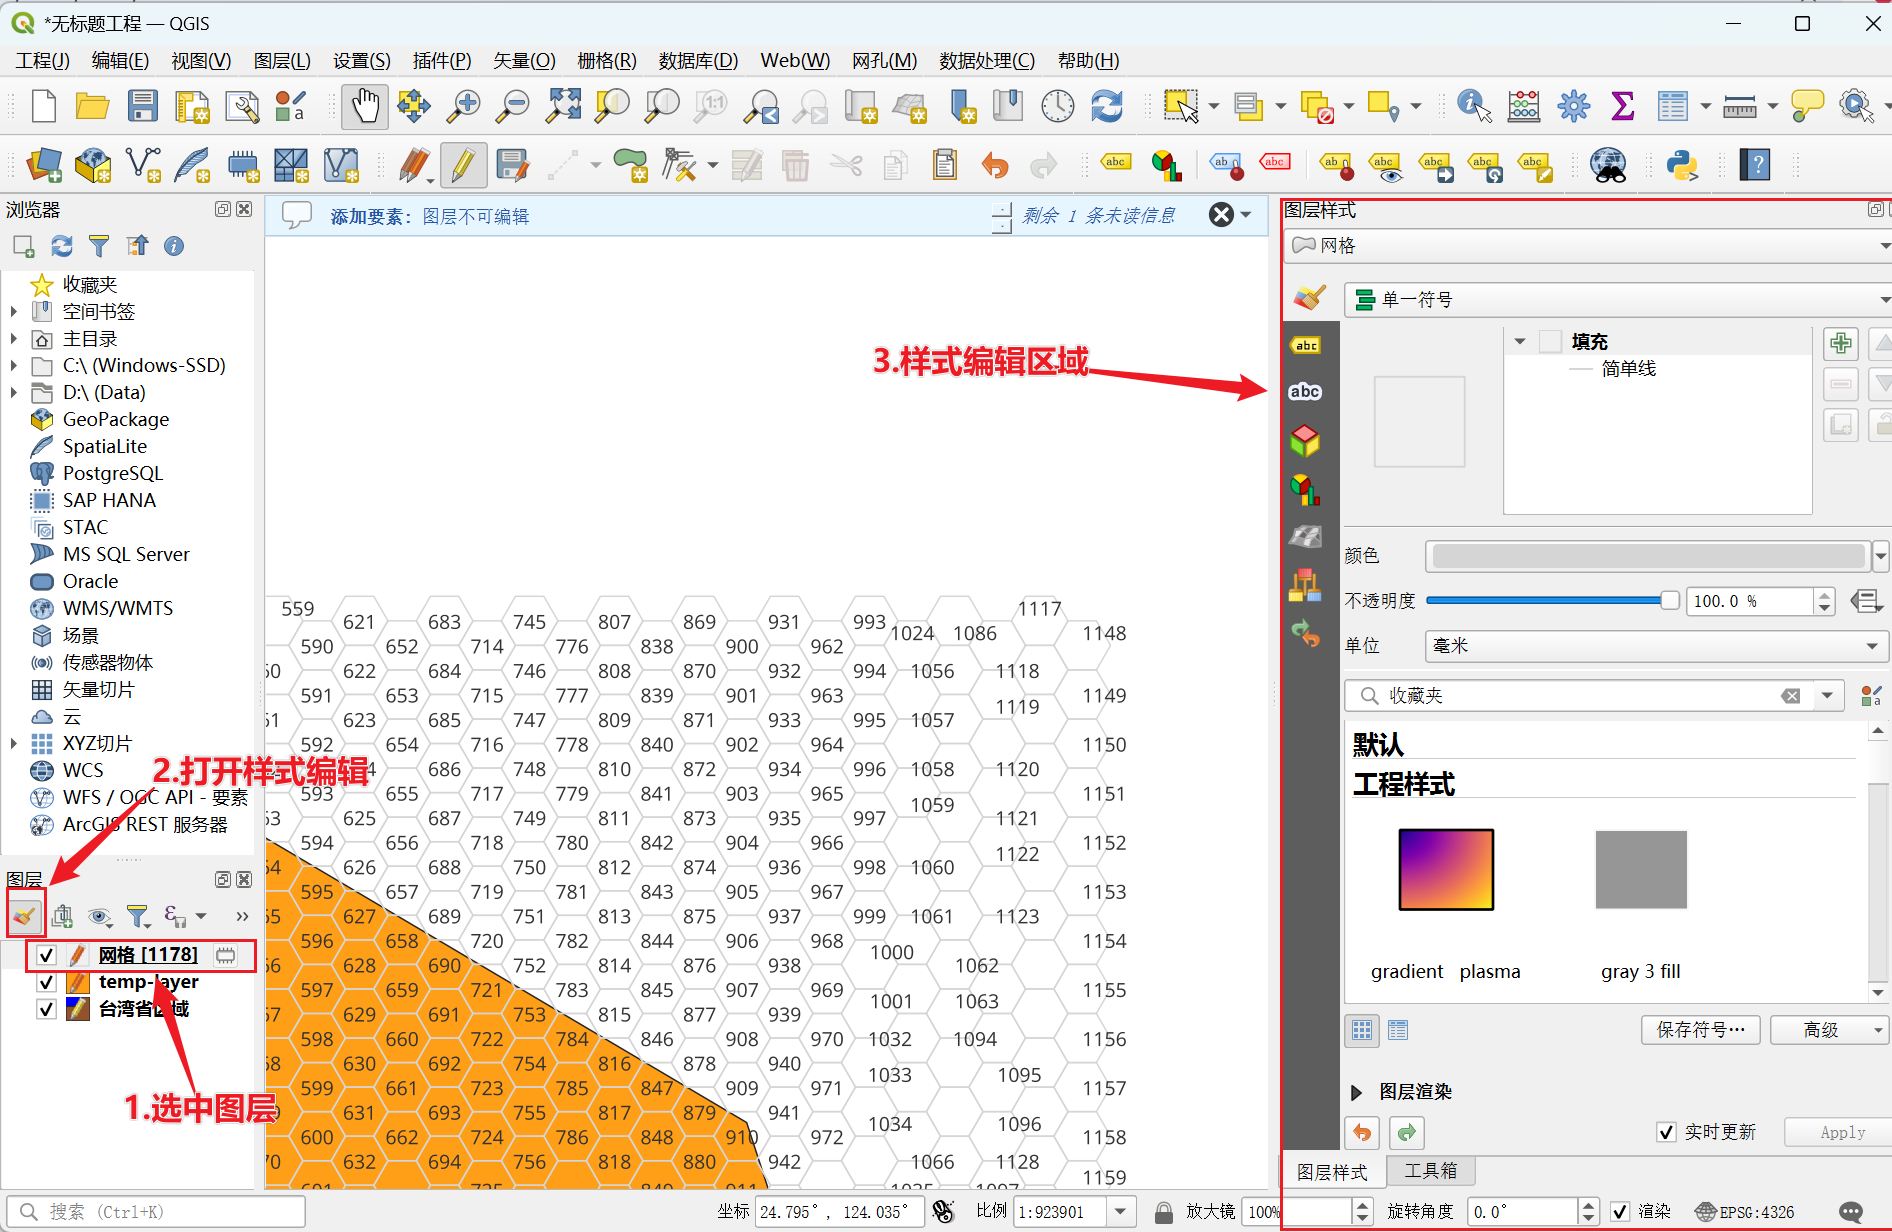
Task: Toggle the 实时更新 live update checkbox
Action: 1666,1132
